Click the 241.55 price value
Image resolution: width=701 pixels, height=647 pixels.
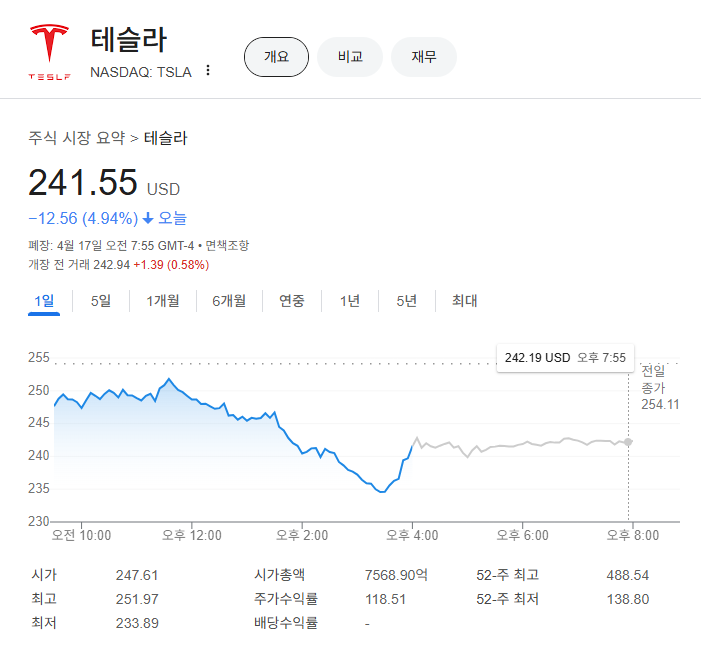coord(83,182)
